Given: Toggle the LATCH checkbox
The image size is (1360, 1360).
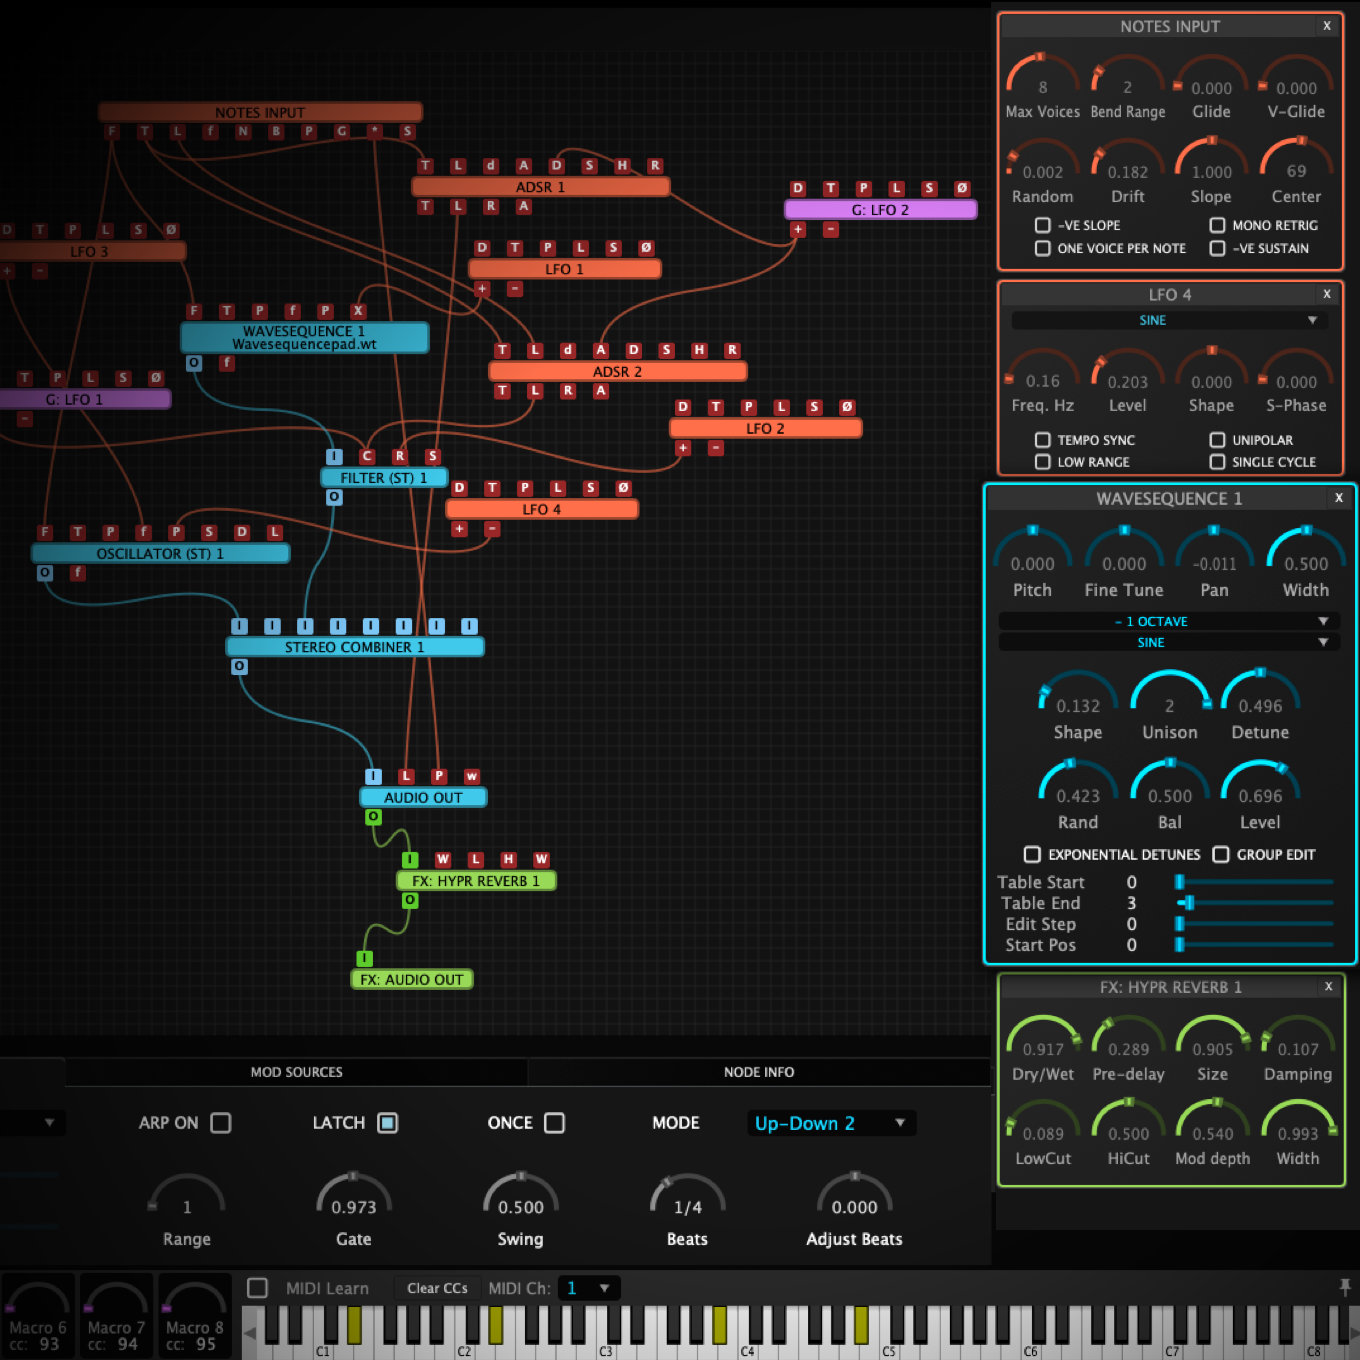Looking at the screenshot, I should coord(387,1123).
